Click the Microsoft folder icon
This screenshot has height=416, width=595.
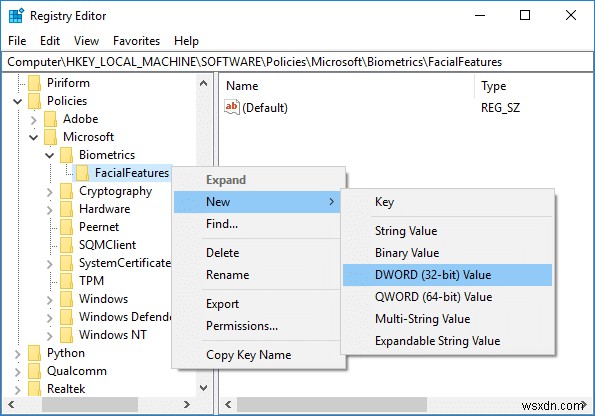[50, 137]
